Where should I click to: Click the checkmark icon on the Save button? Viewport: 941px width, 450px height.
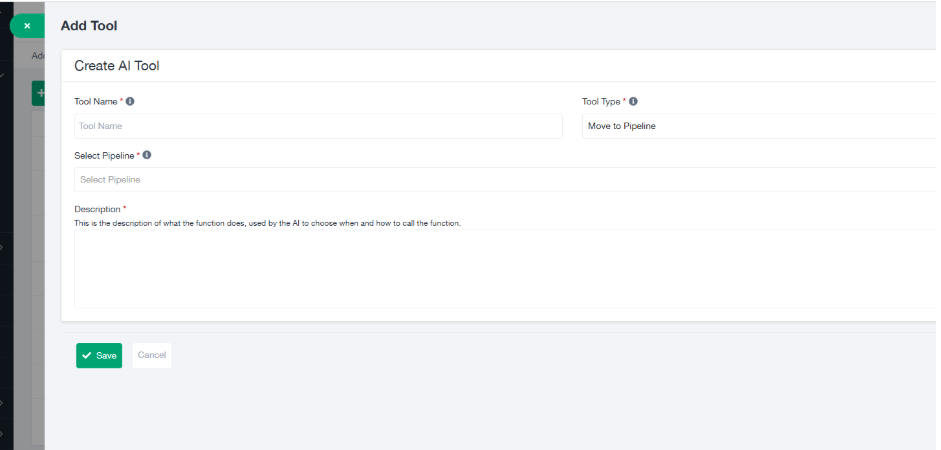coord(87,356)
